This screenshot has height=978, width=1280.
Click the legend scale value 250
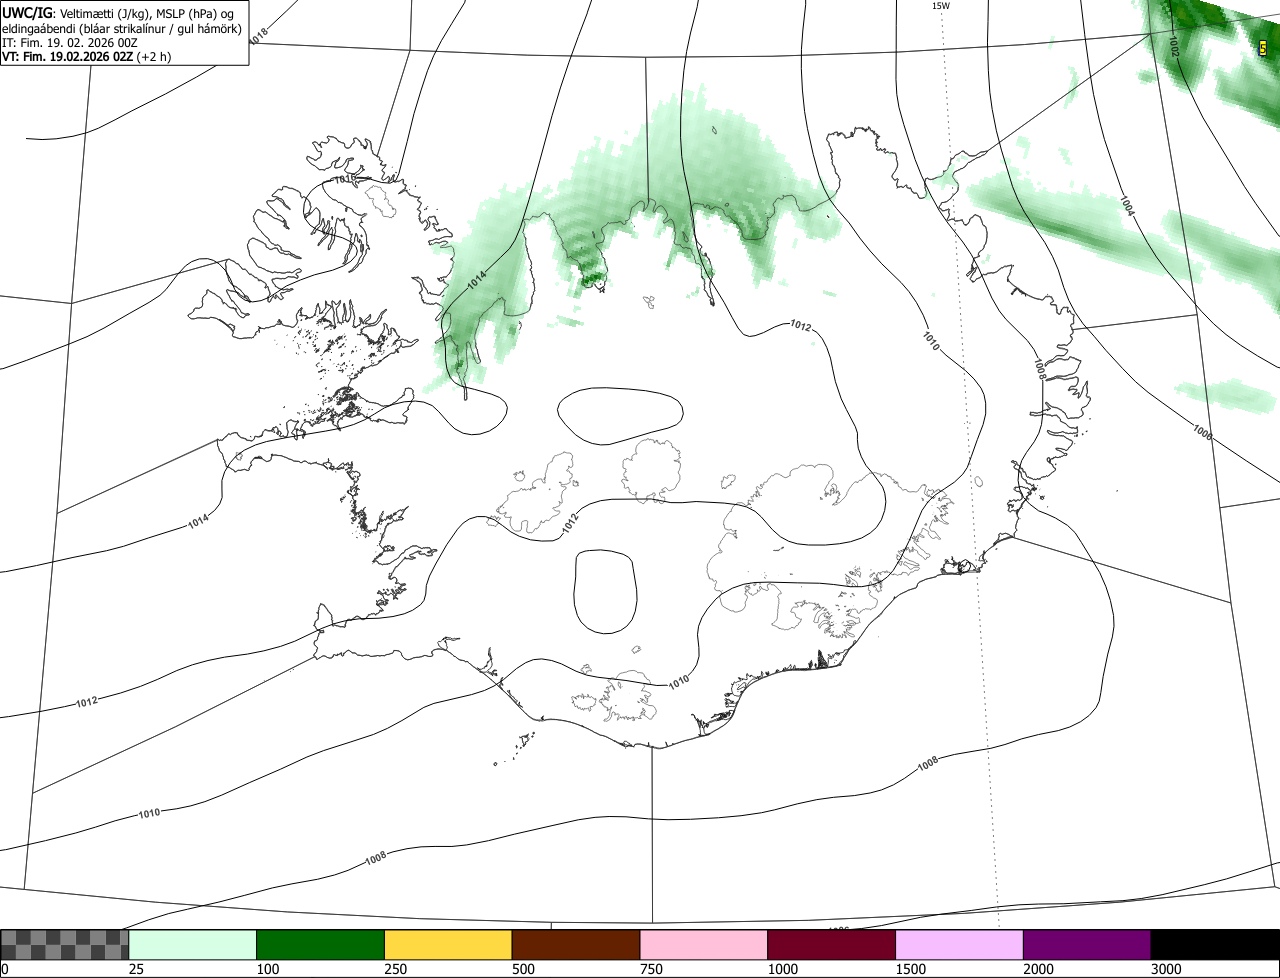[x=395, y=969]
